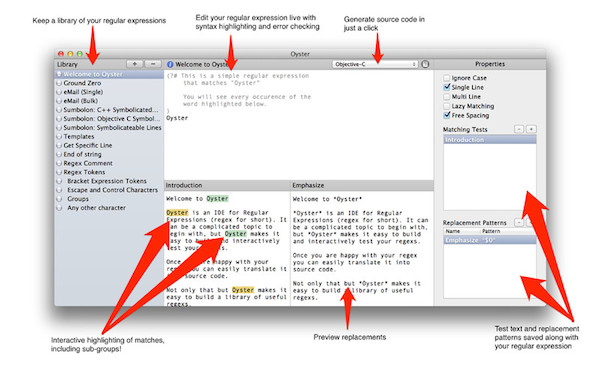Click into the regular expression editor at 'Oyster'
Viewport: 600px width, 375px height.
[x=177, y=118]
